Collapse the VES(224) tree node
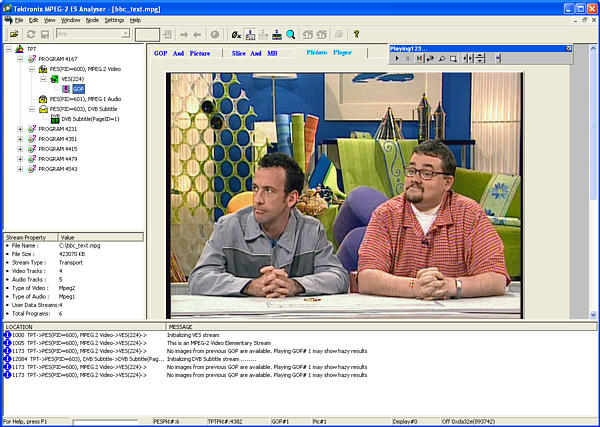This screenshot has height=427, width=600. [x=44, y=79]
